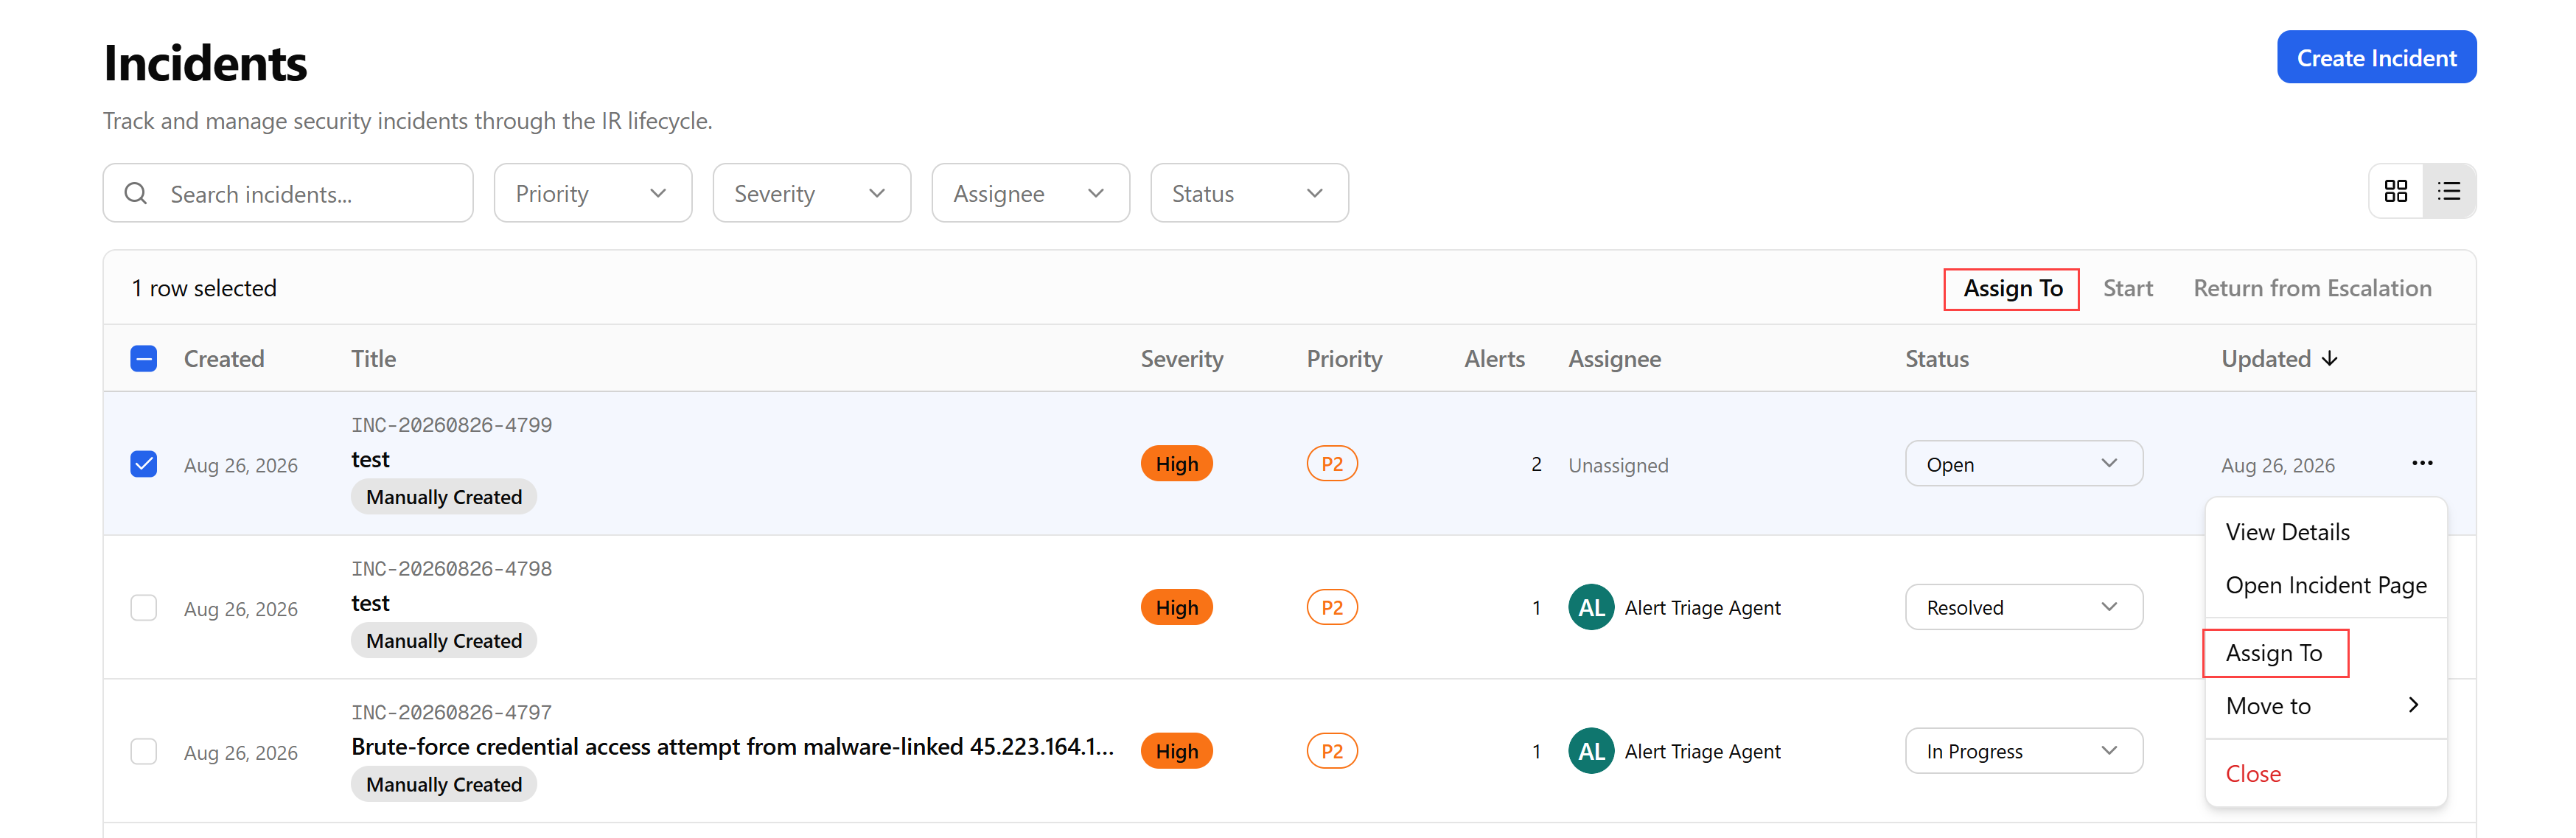Switch to list view layout
The width and height of the screenshot is (2576, 838).
2449,191
